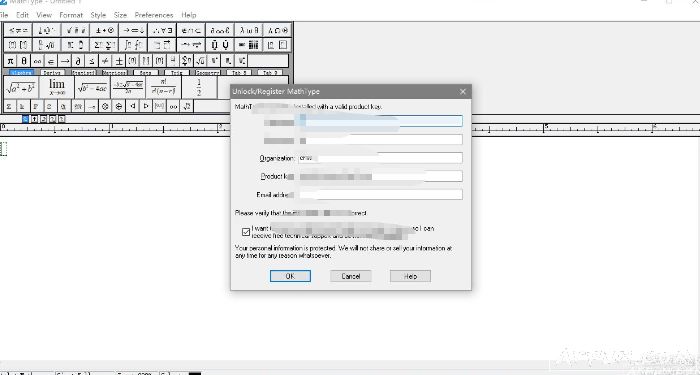This screenshot has width=700, height=375.
Task: Open the Preferences menu
Action: click(154, 15)
